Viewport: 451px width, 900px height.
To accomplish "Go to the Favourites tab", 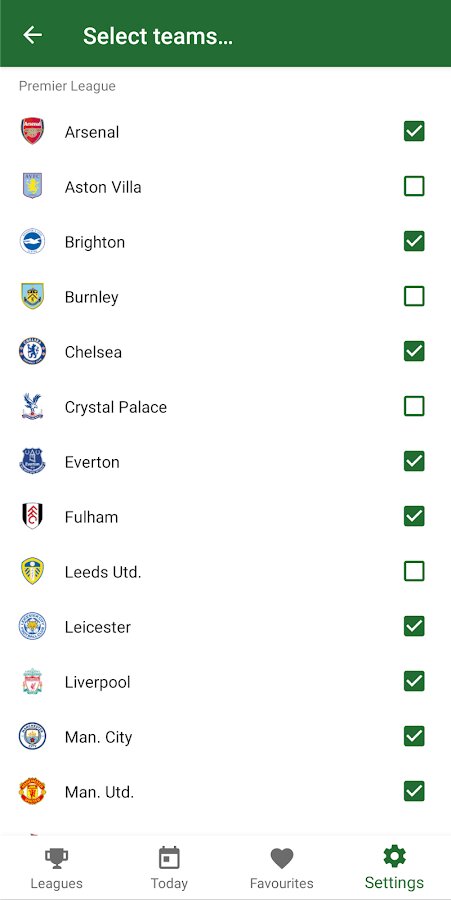I will pyautogui.click(x=282, y=868).
